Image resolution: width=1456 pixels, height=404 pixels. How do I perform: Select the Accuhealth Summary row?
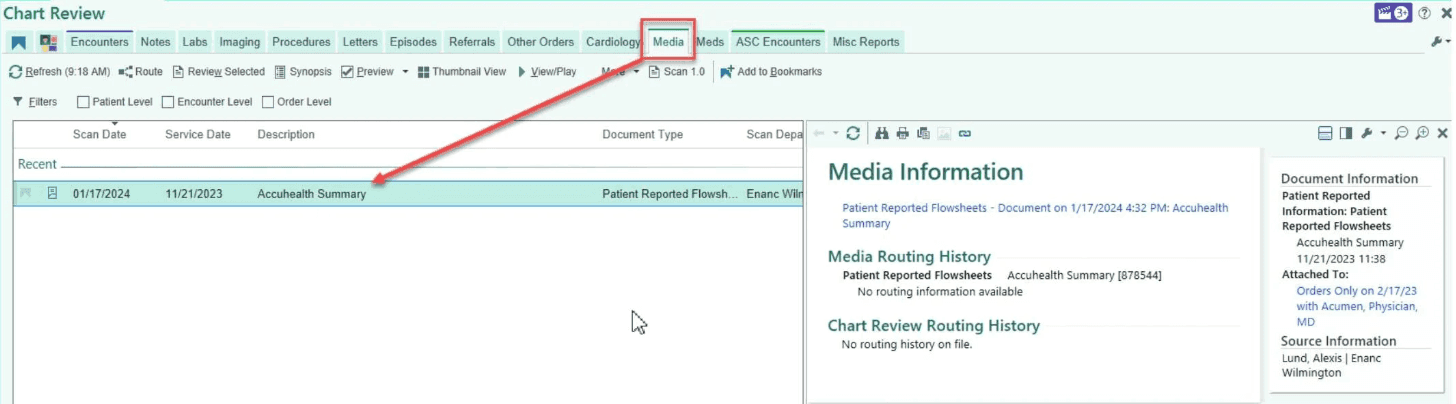coord(408,194)
